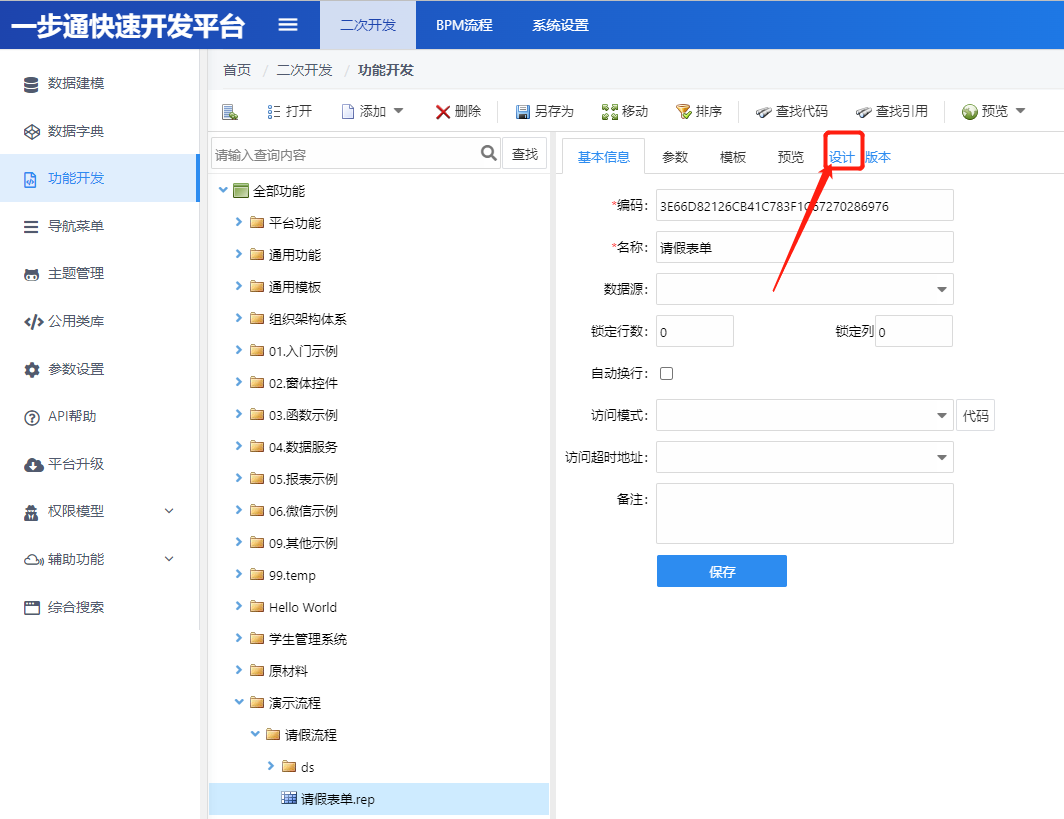Click the 查找引用 toolbar button

[x=892, y=111]
